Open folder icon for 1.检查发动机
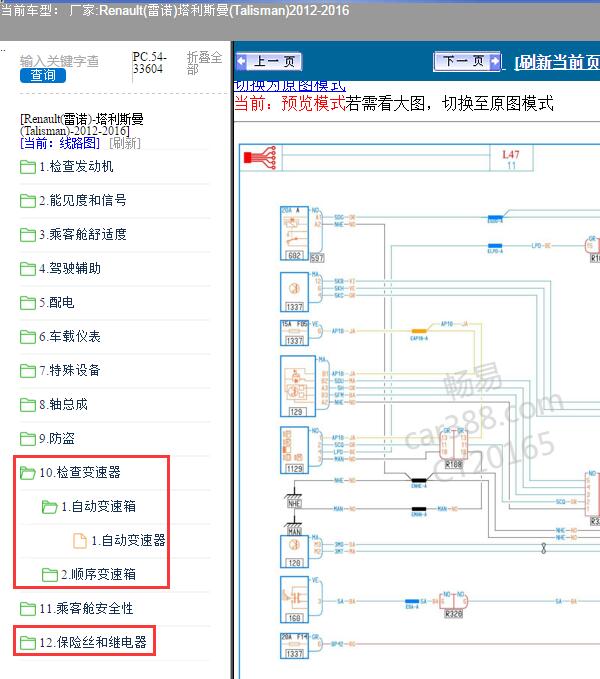Screen dimensions: 600x679 (28, 167)
